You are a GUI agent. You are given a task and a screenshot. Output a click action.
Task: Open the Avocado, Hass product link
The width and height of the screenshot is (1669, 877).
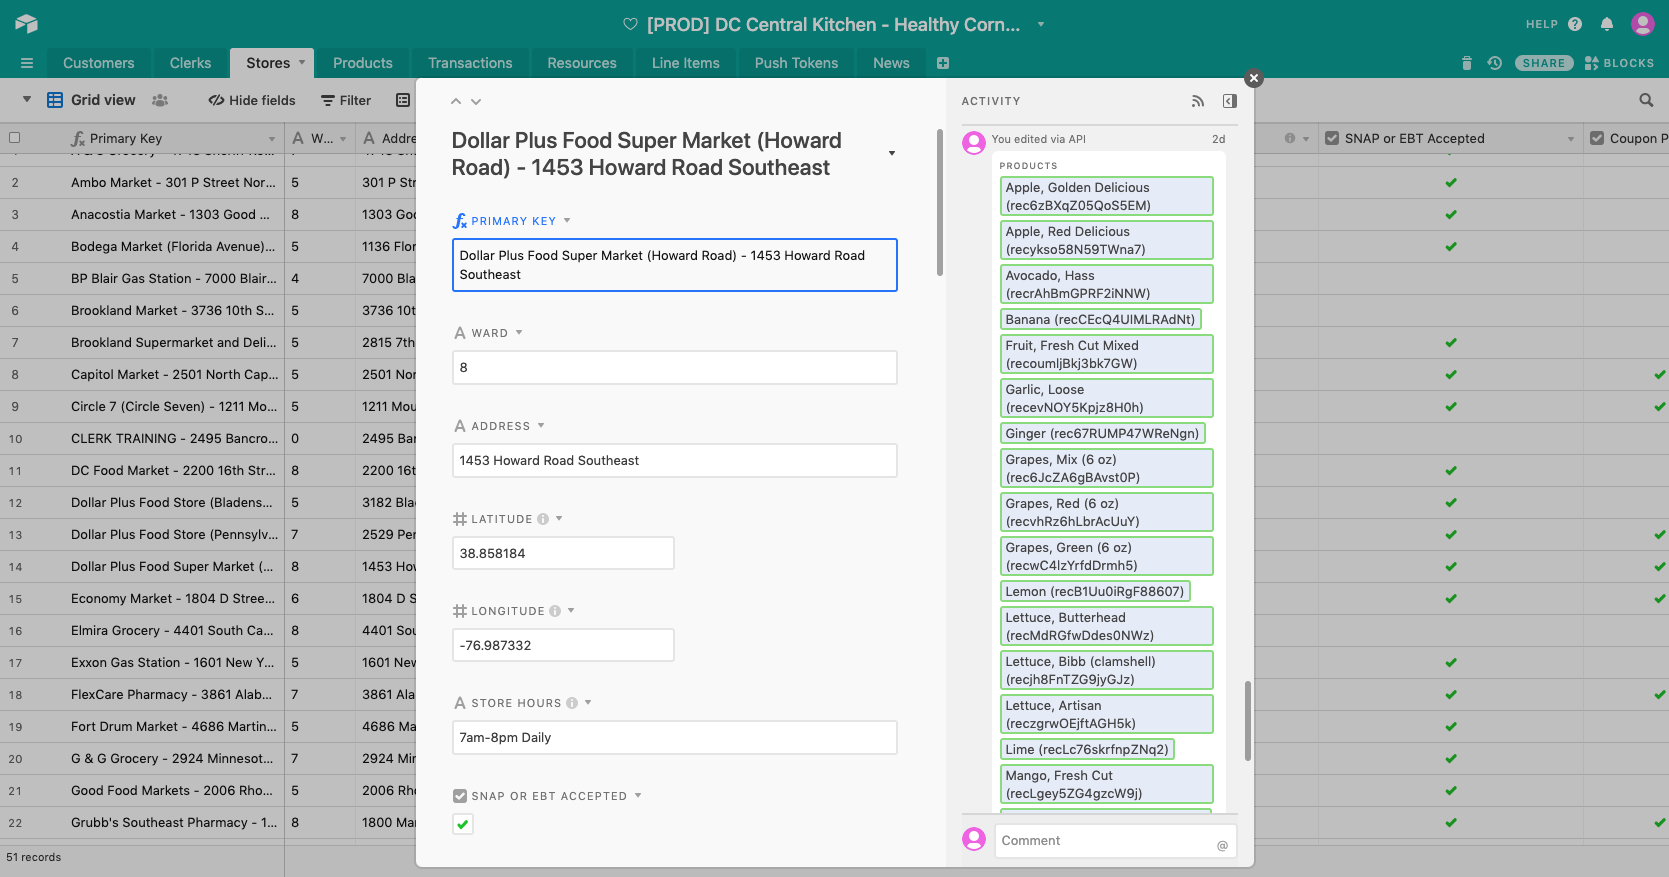coord(1107,284)
